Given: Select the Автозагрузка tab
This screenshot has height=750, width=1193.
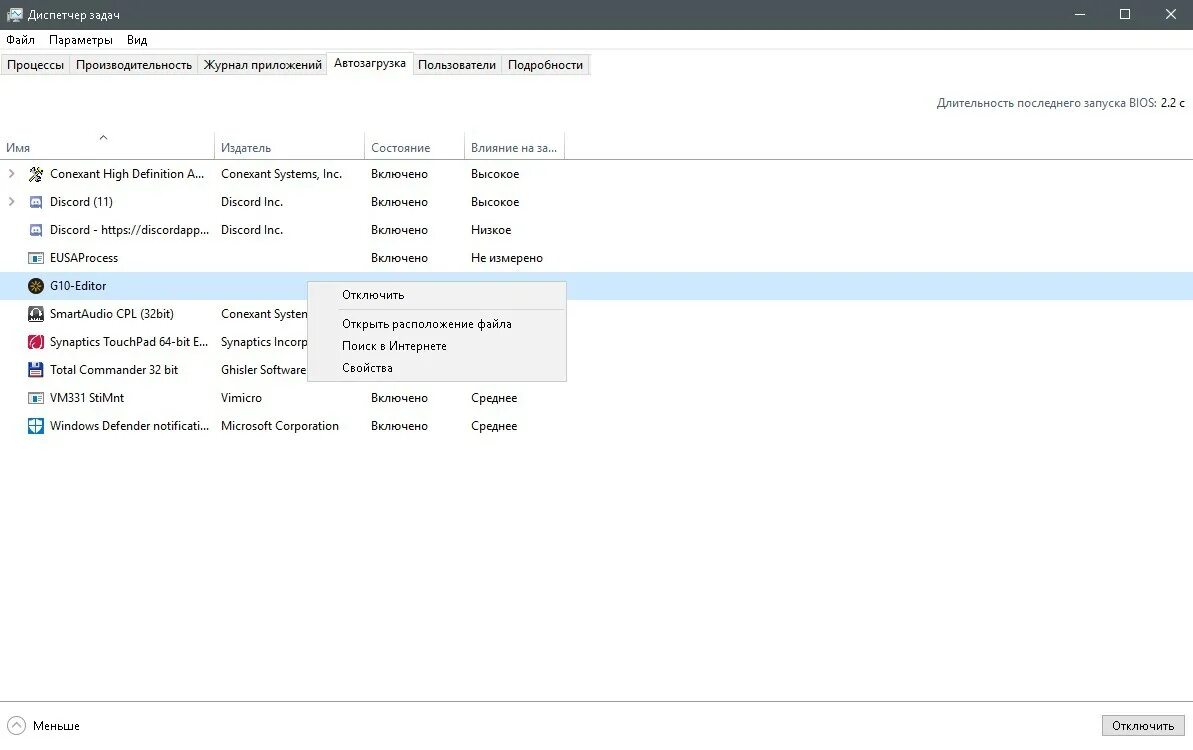Looking at the screenshot, I should pyautogui.click(x=370, y=63).
